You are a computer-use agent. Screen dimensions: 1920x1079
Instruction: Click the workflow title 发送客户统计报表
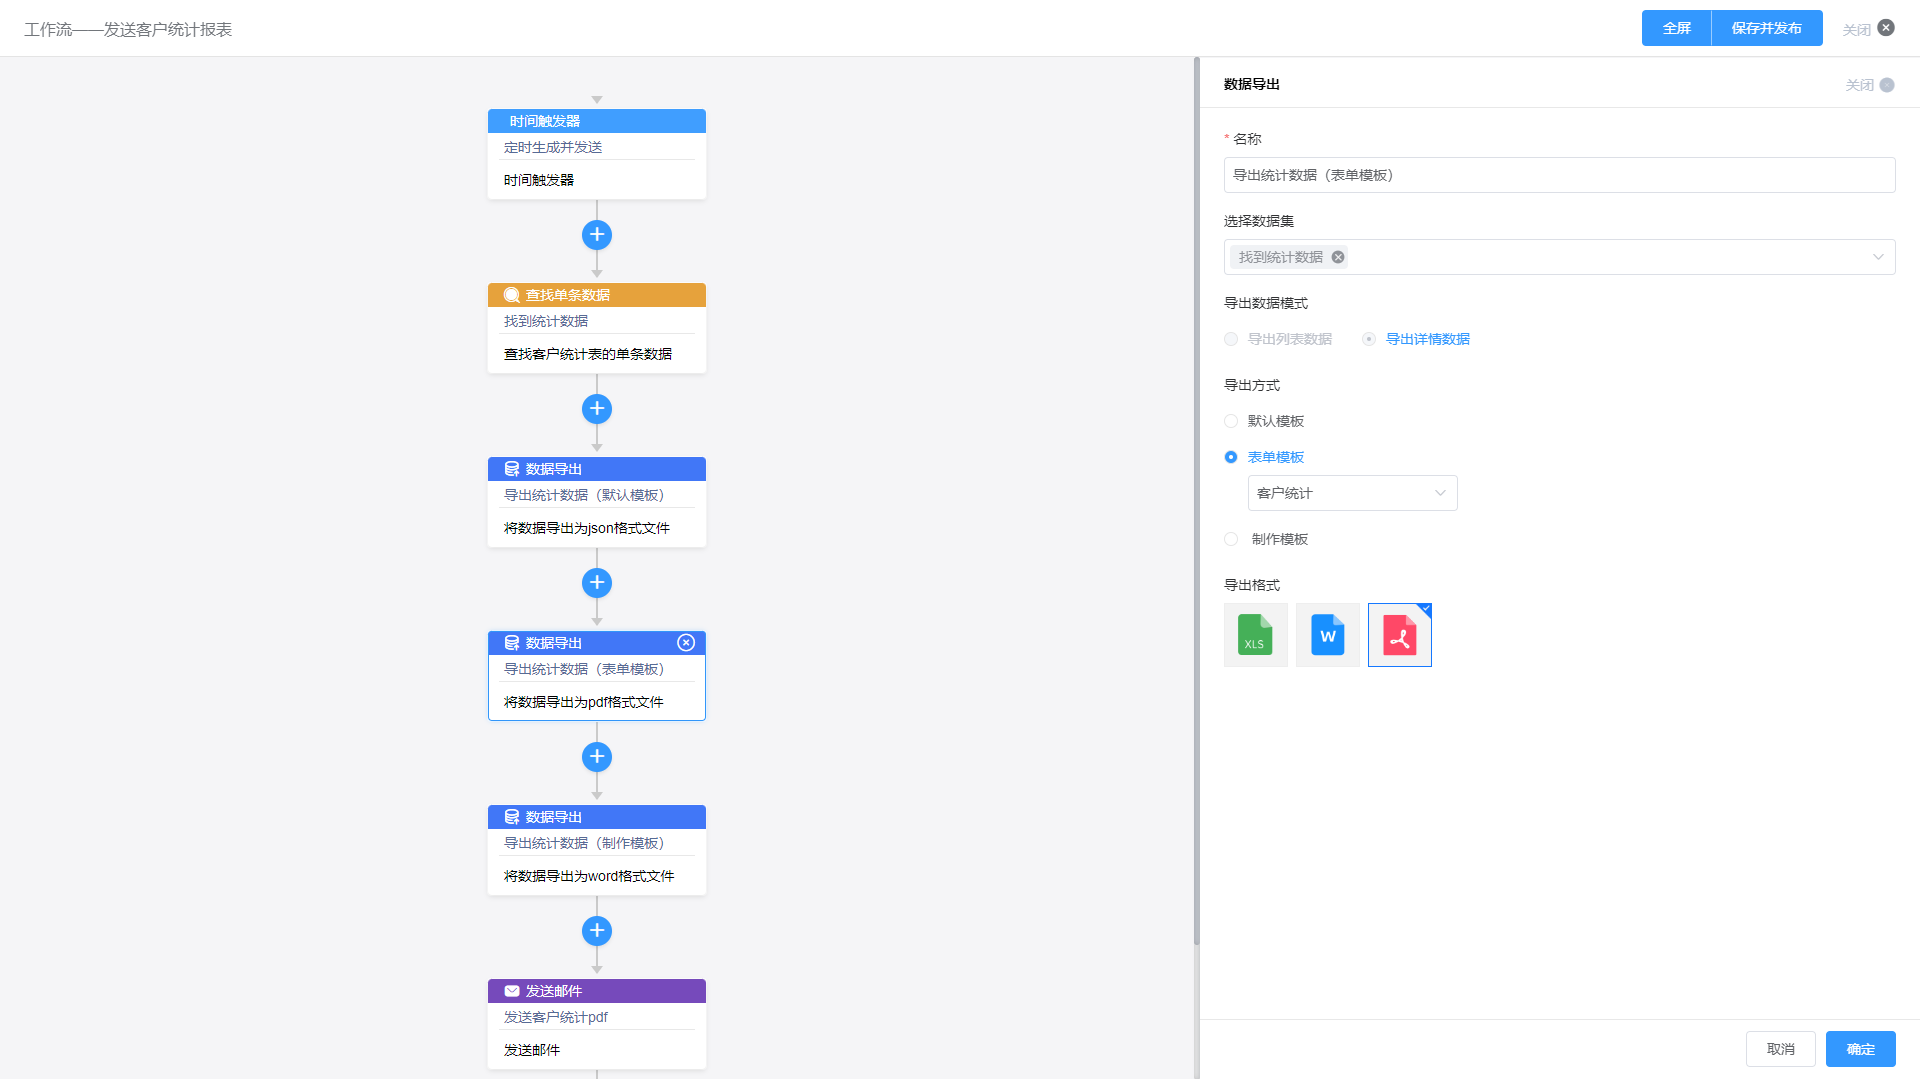pyautogui.click(x=168, y=30)
